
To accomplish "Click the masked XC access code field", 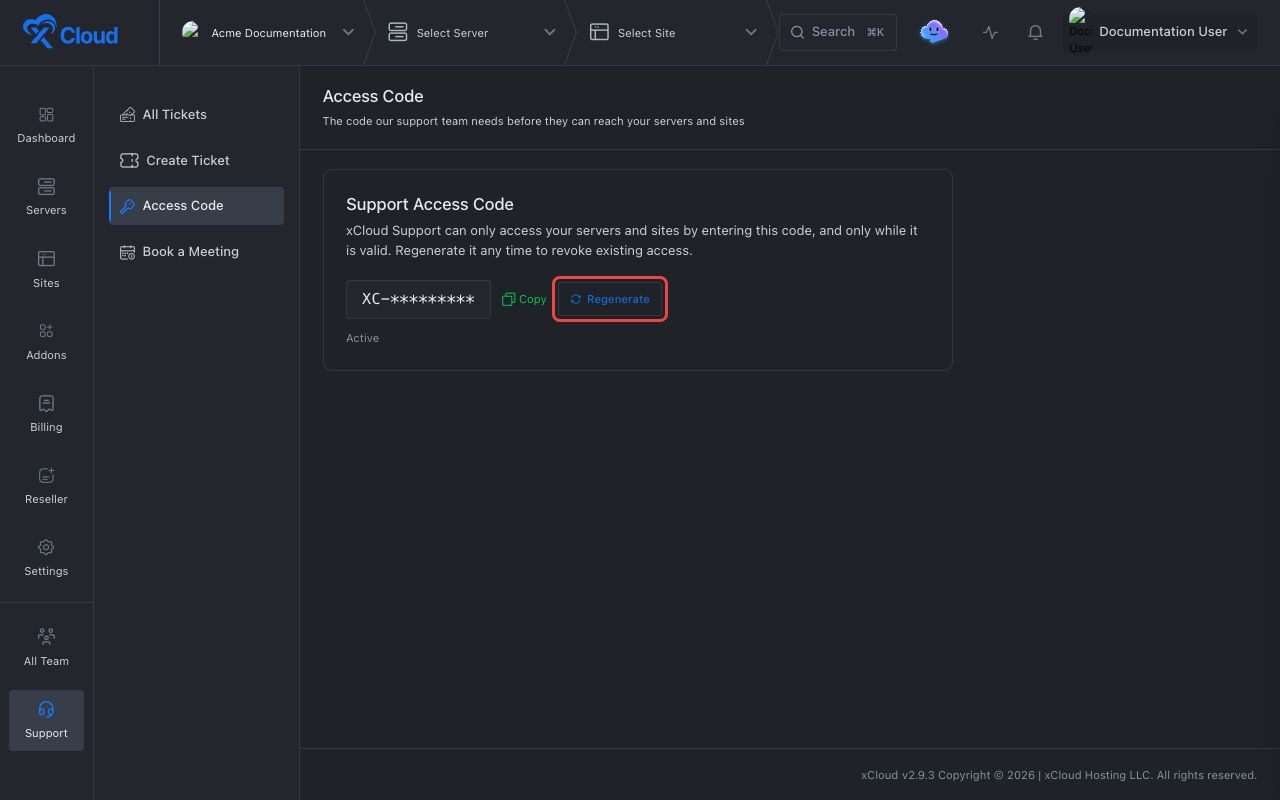I will (418, 299).
